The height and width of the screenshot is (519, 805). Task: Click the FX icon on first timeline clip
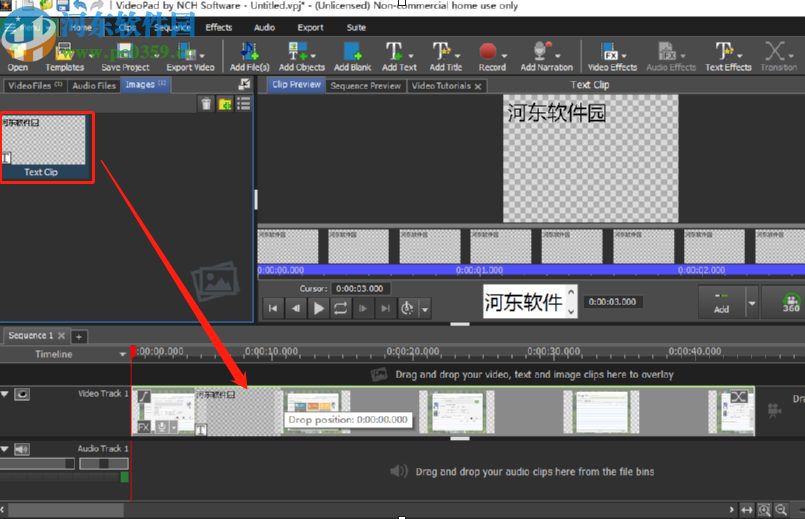[x=144, y=427]
